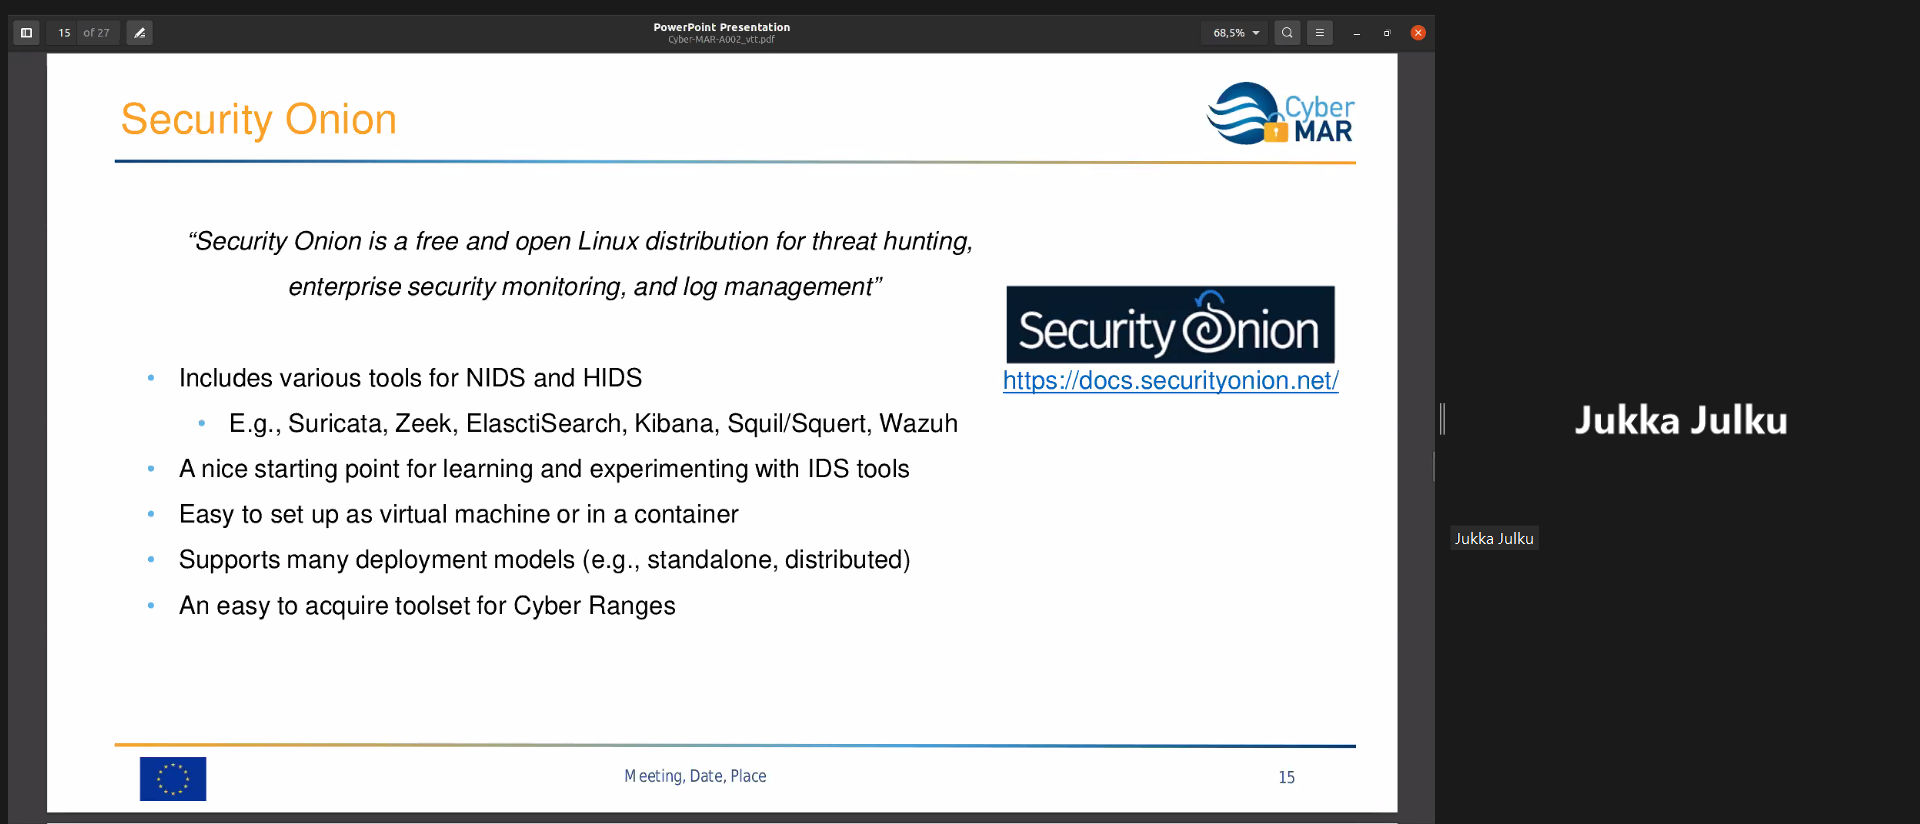Select the large Jukka Julku participant tile

[x=1680, y=420]
